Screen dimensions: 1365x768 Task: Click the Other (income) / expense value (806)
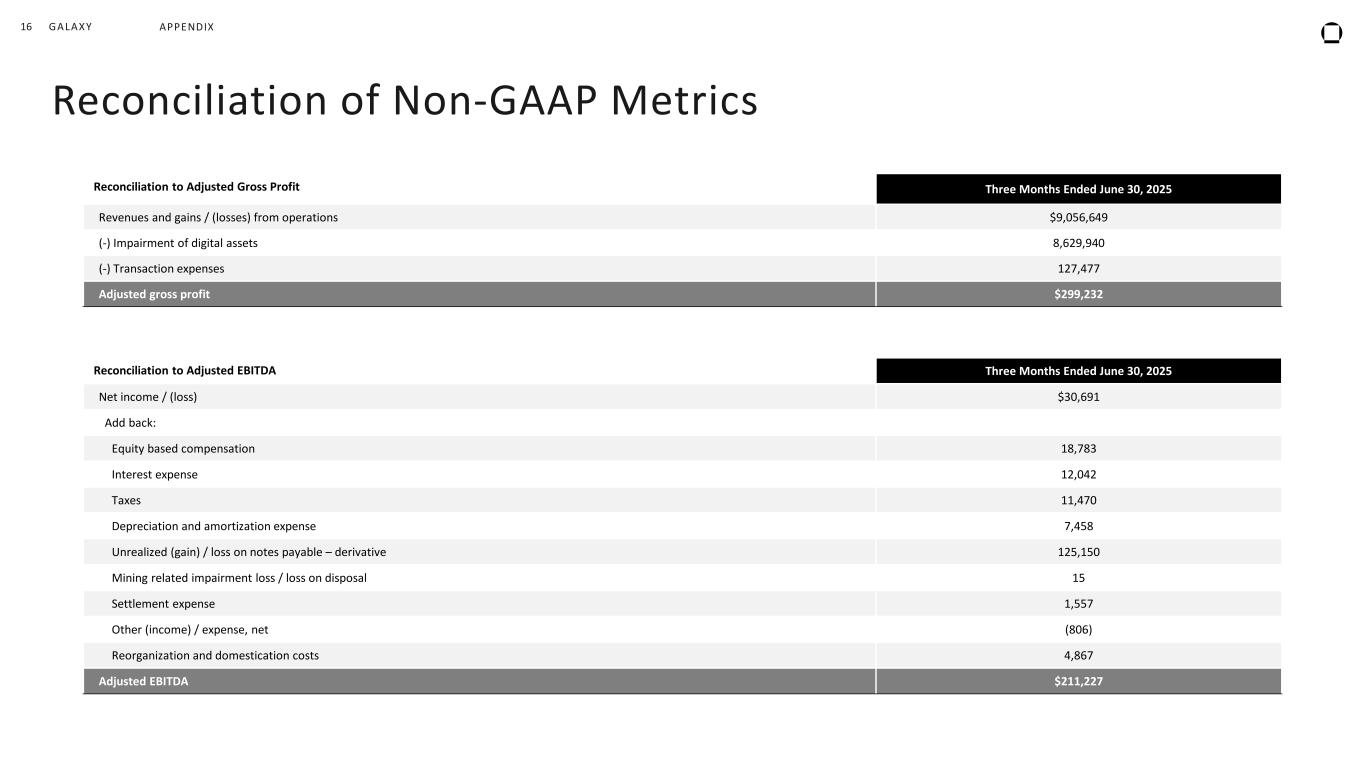coord(1078,630)
